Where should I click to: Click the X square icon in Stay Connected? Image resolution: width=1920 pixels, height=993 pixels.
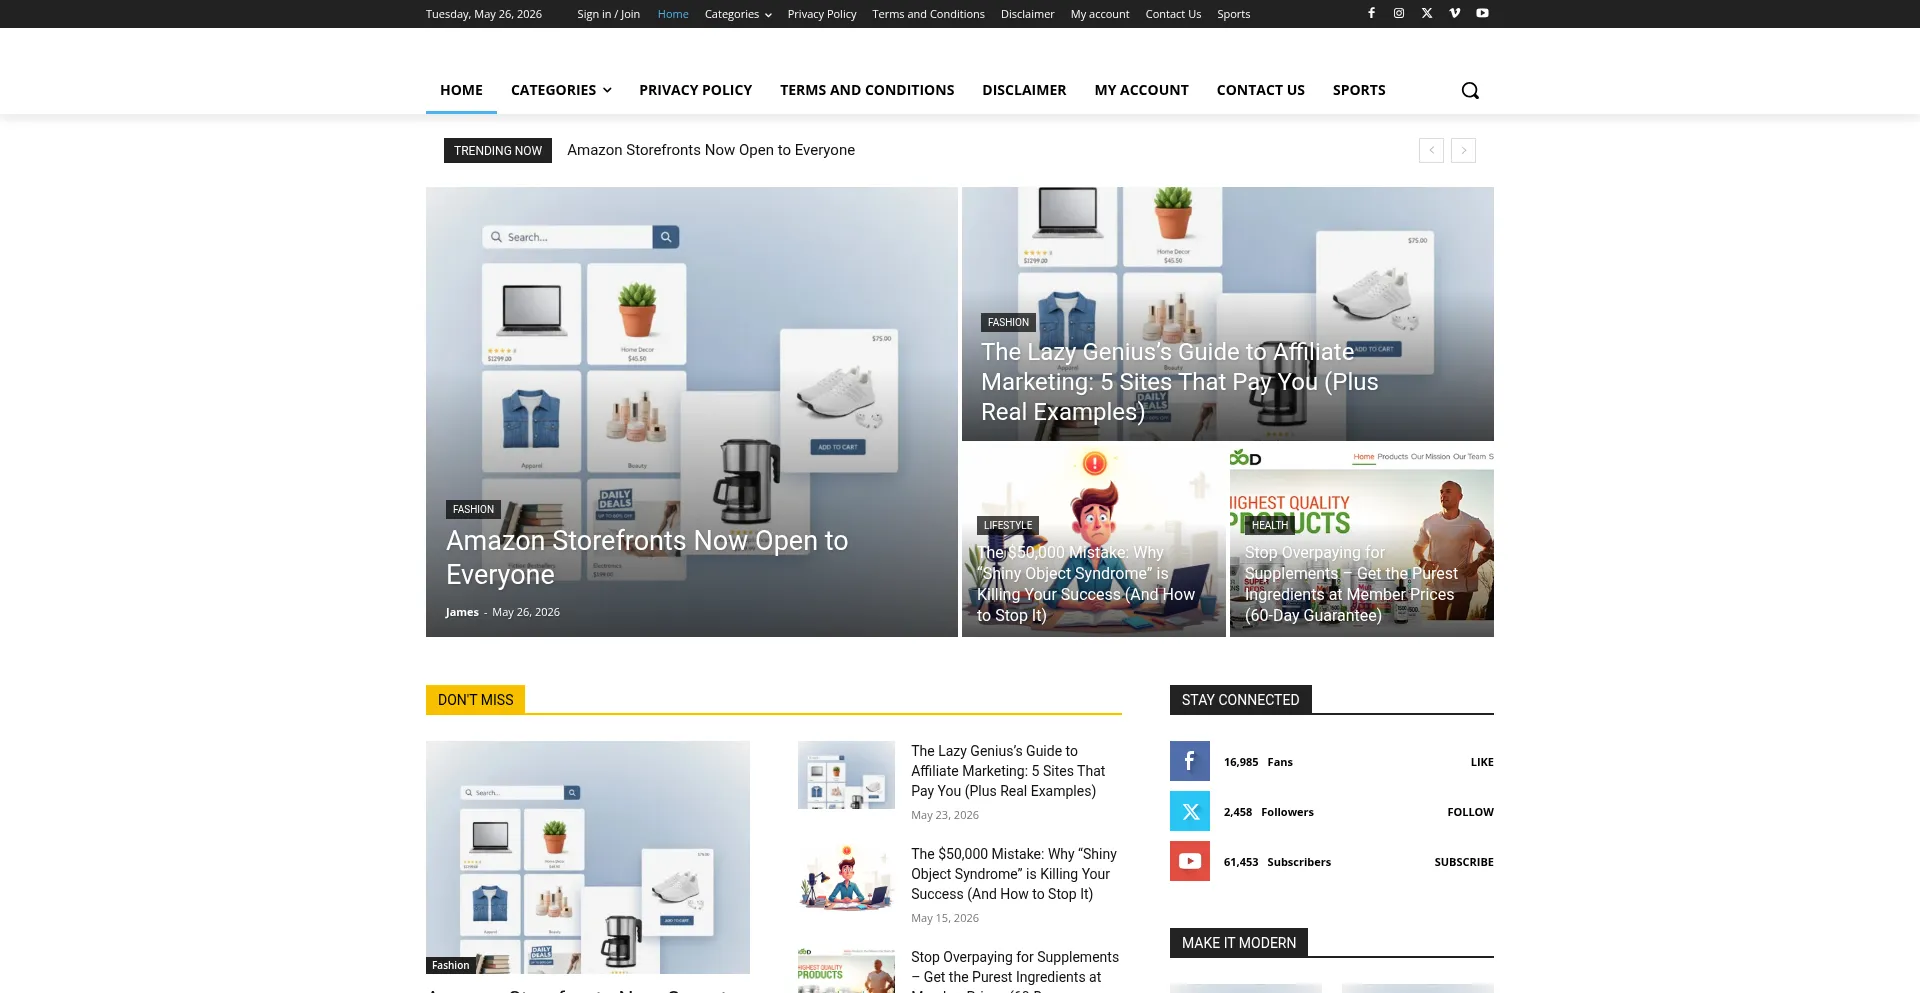point(1190,811)
